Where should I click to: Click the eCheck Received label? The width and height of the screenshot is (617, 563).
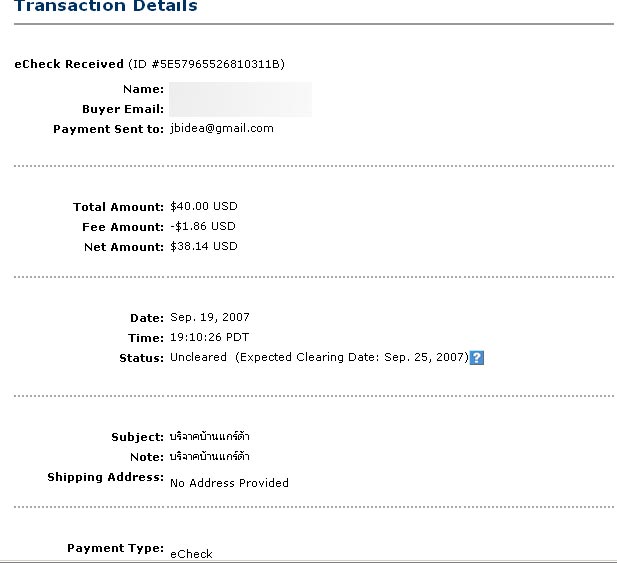click(x=69, y=64)
